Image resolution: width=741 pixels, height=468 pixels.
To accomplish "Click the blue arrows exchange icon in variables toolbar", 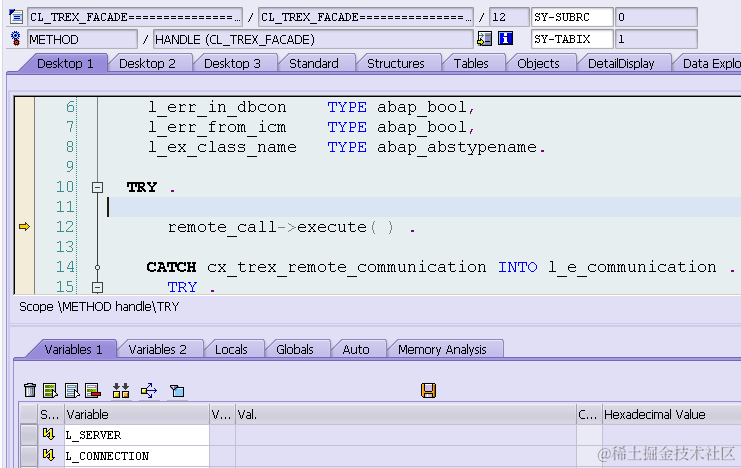I will (x=149, y=390).
